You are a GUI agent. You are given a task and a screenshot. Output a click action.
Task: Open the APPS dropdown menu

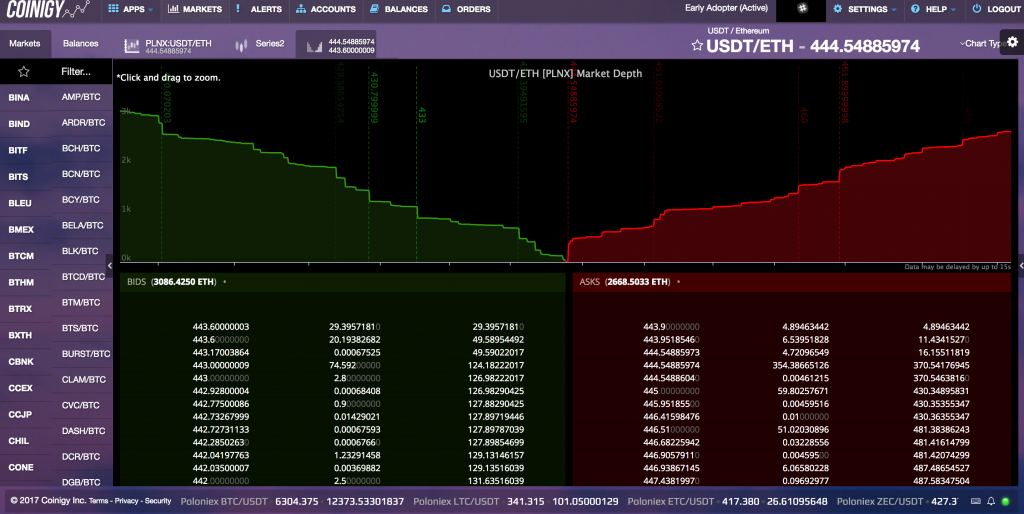(x=131, y=9)
